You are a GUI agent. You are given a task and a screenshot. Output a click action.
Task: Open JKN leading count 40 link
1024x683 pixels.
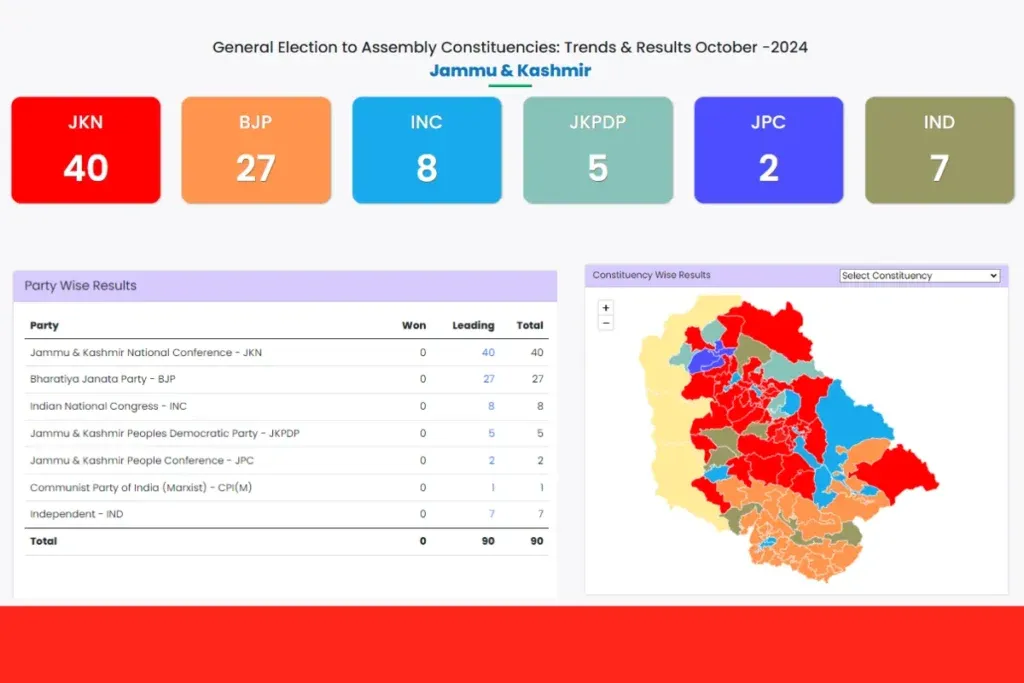[488, 353]
